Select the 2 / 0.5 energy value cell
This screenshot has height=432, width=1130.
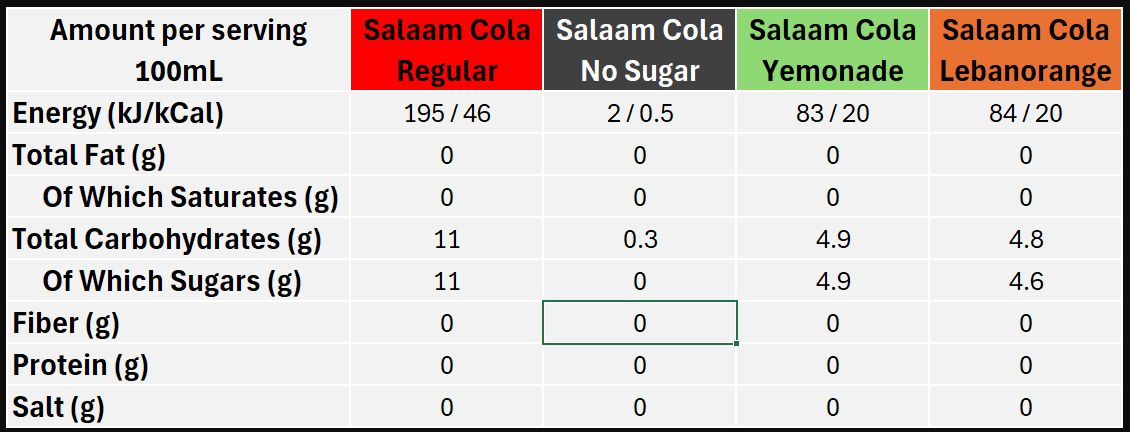click(x=639, y=114)
